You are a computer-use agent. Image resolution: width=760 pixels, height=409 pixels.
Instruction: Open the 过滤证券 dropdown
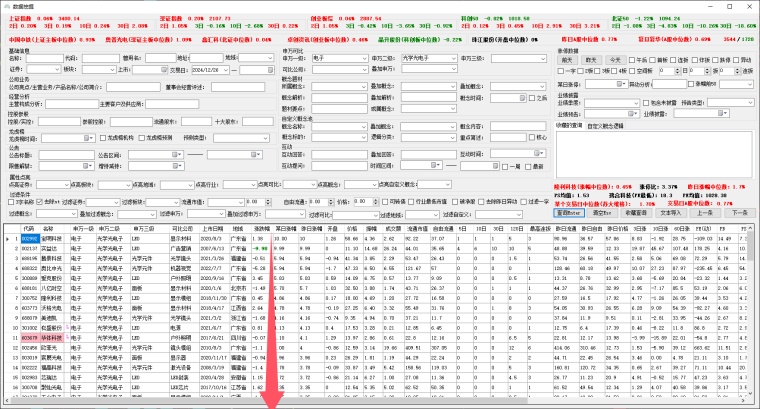click(x=116, y=202)
